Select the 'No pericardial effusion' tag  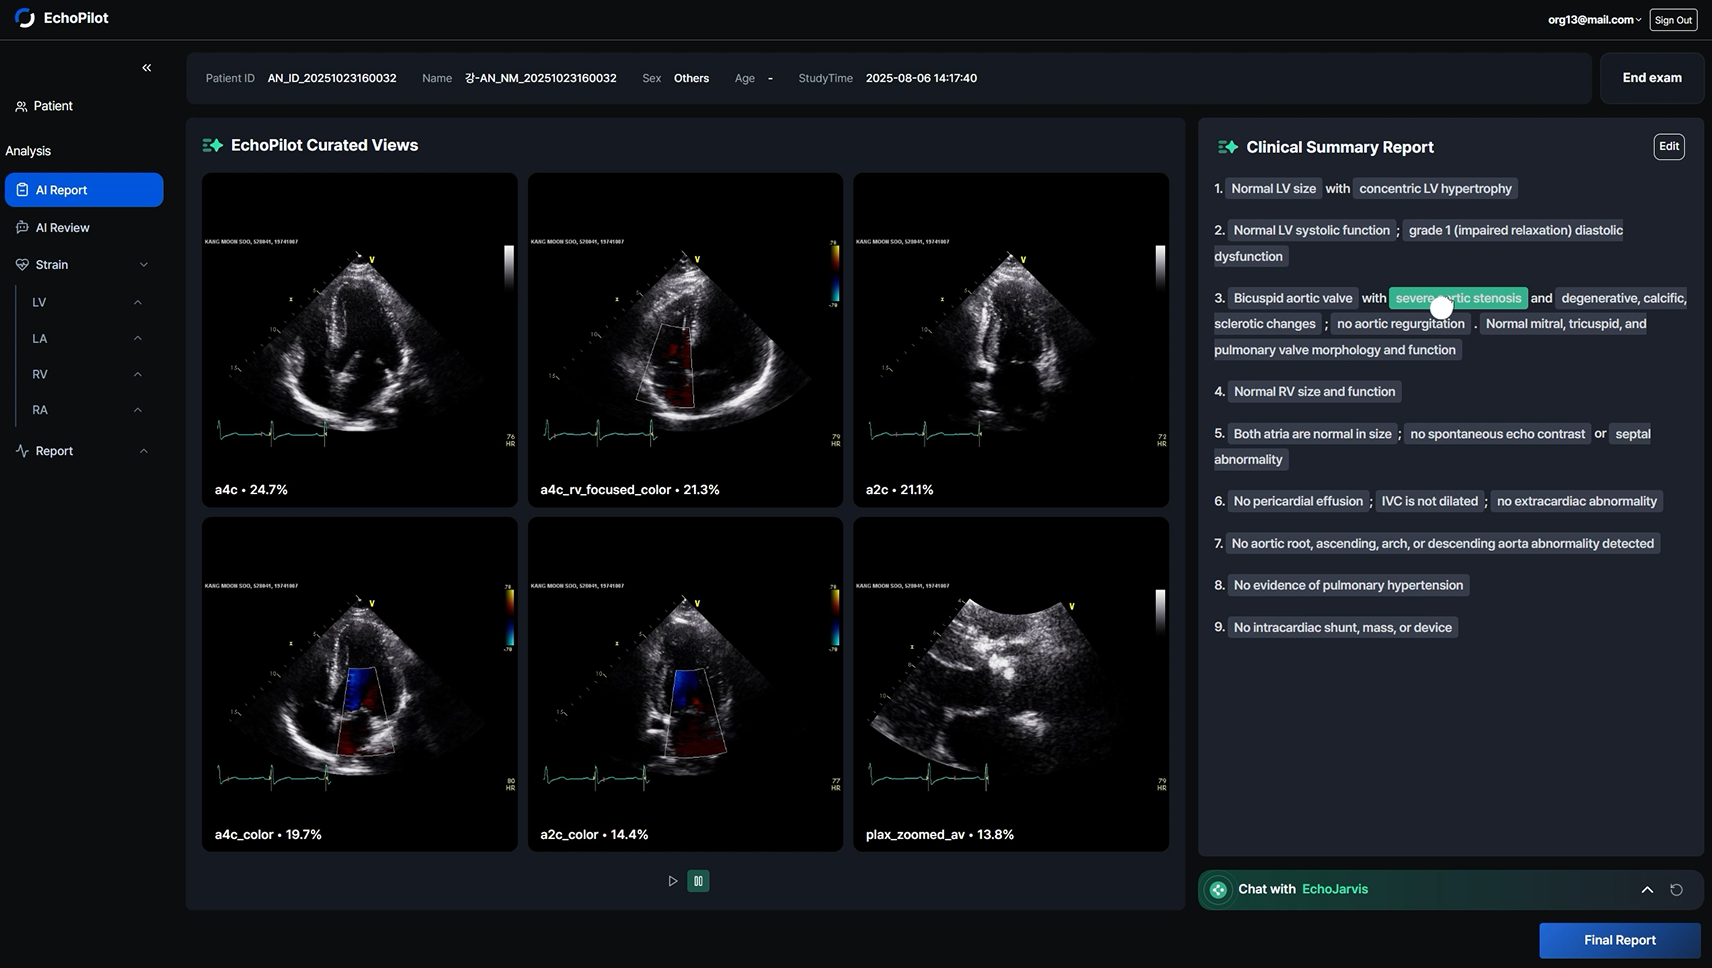click(x=1298, y=501)
